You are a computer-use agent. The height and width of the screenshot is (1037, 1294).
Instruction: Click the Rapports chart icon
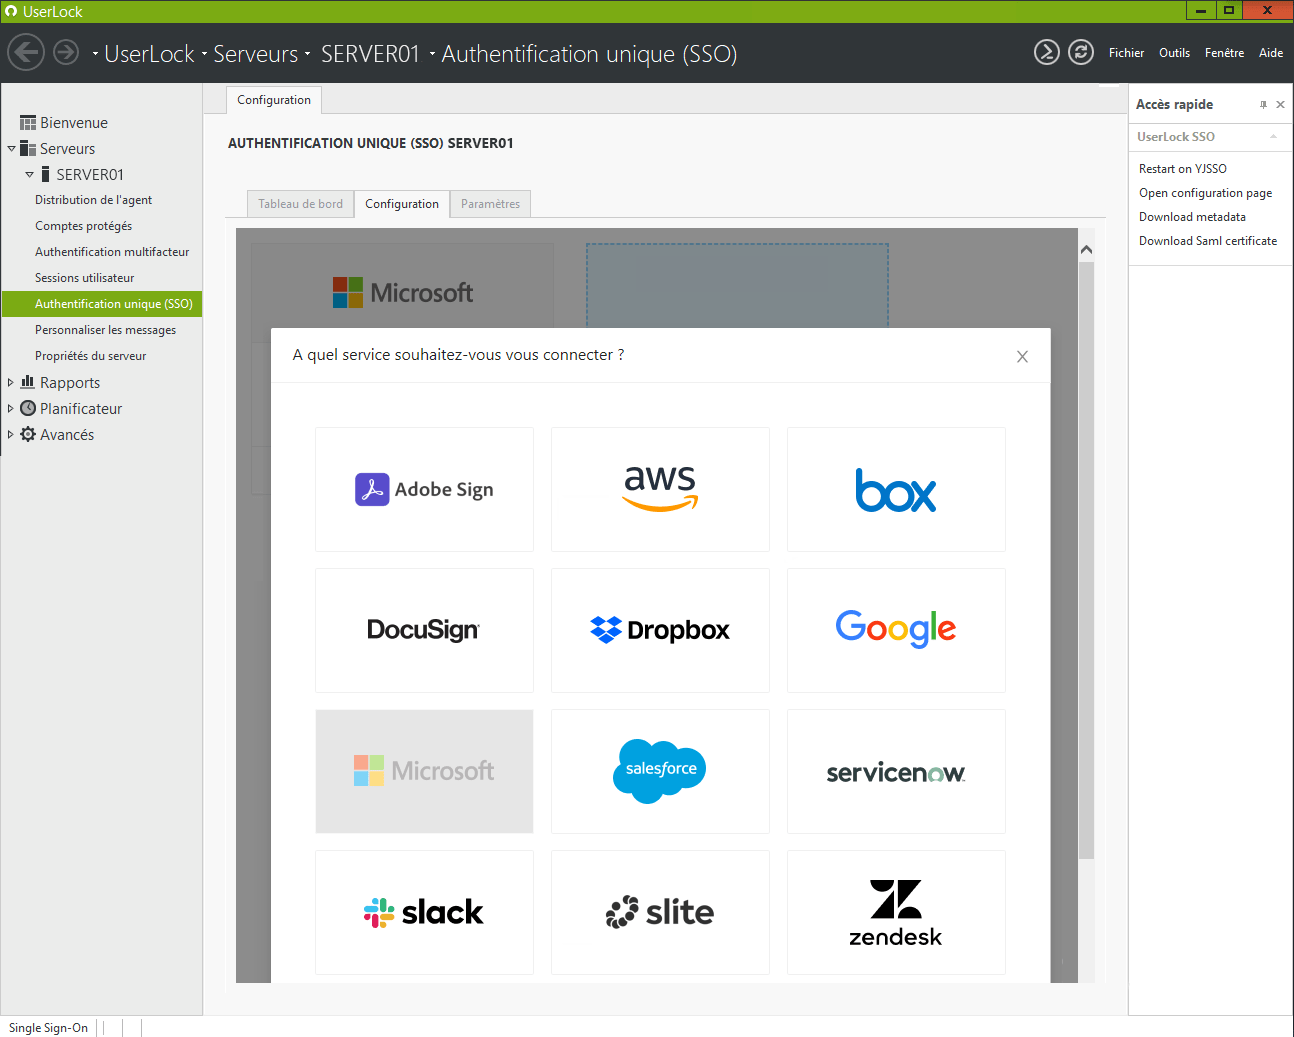point(28,382)
